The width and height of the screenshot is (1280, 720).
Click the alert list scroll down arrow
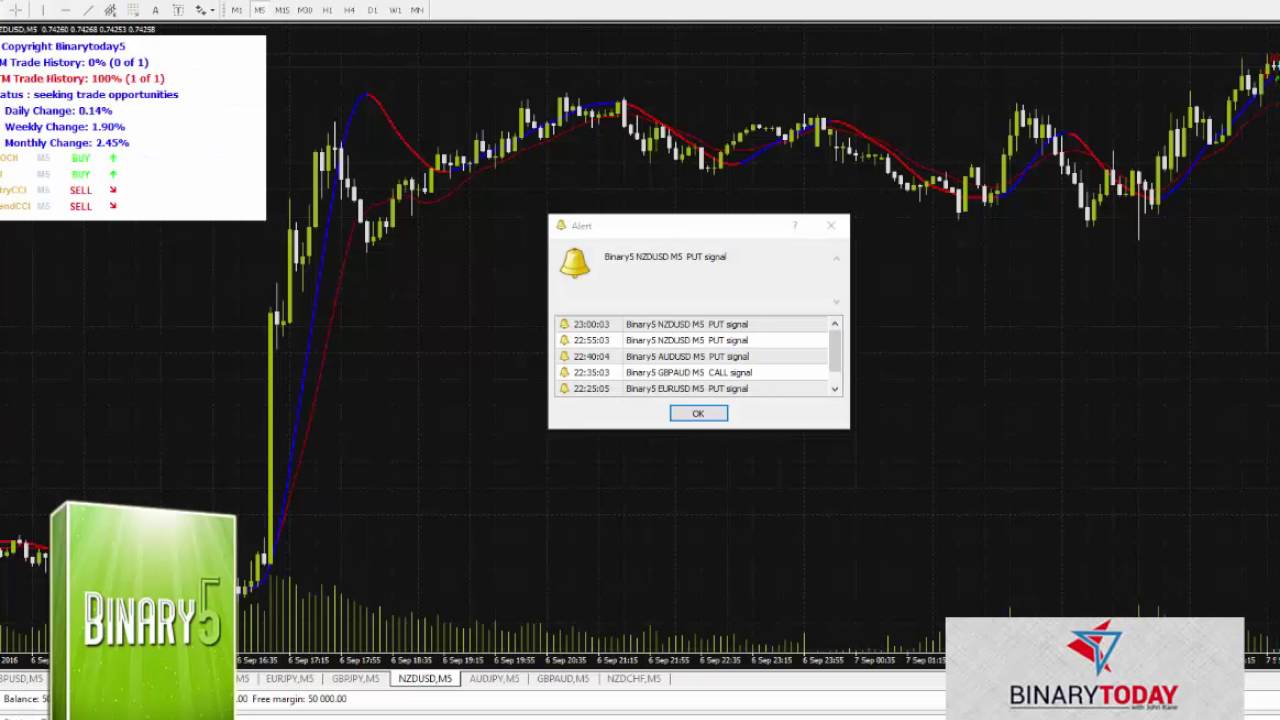click(835, 389)
